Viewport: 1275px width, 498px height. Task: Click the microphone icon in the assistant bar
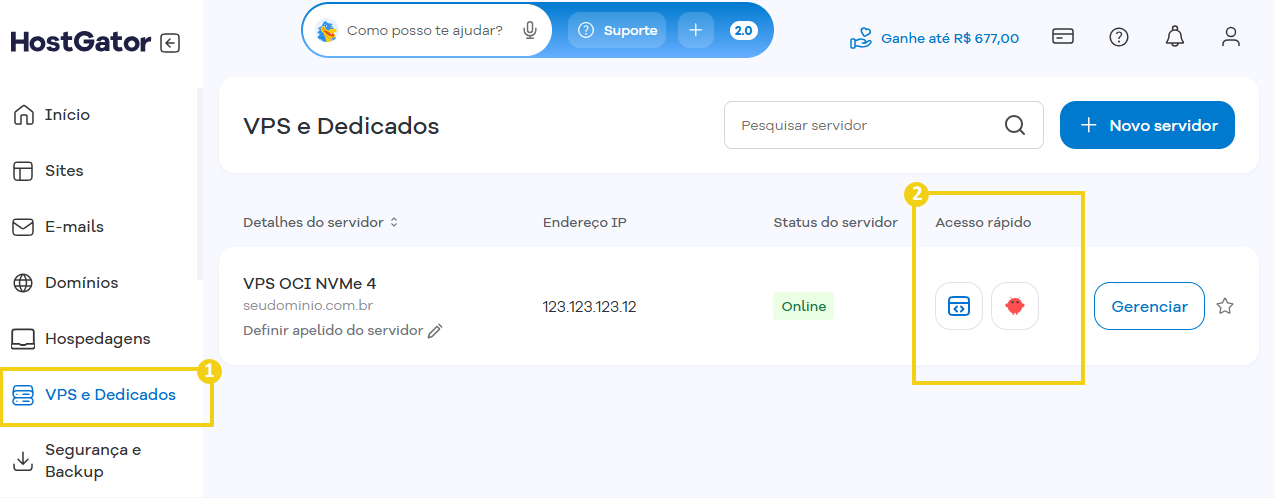[530, 30]
